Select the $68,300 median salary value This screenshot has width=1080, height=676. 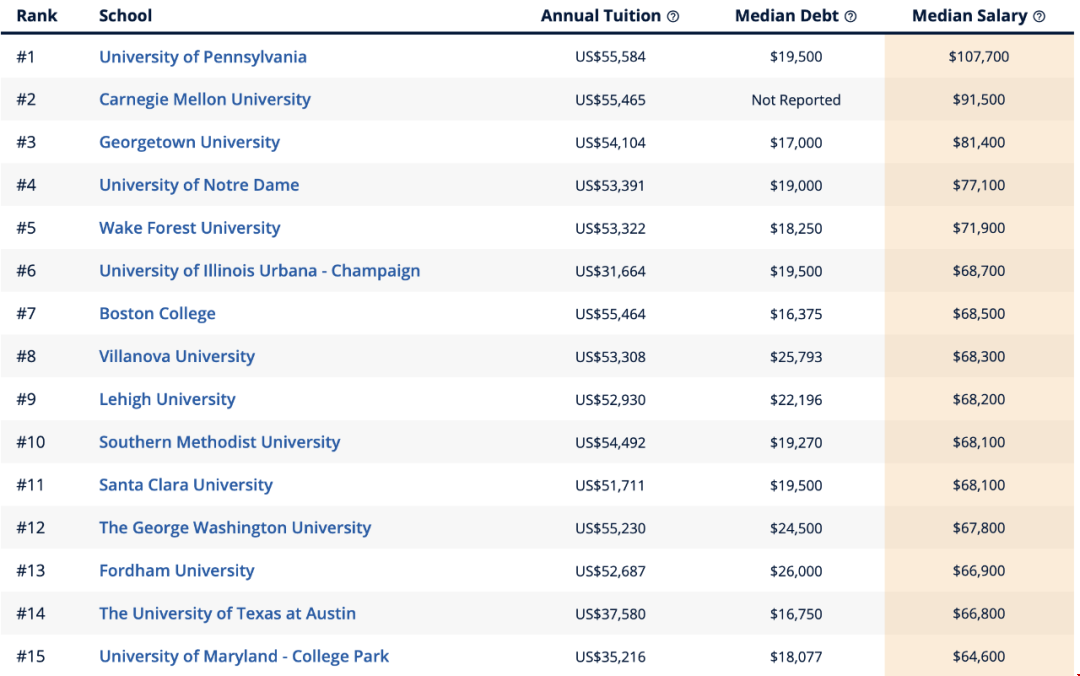pos(979,356)
